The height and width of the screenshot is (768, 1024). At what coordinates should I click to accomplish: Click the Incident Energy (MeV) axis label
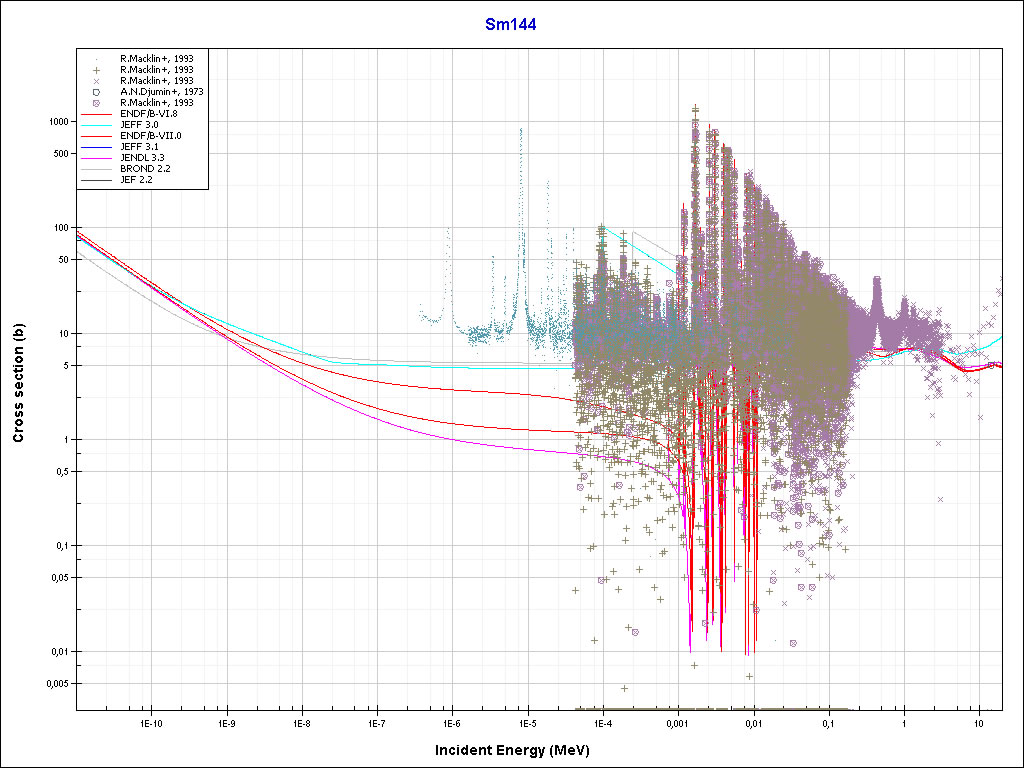click(x=510, y=749)
